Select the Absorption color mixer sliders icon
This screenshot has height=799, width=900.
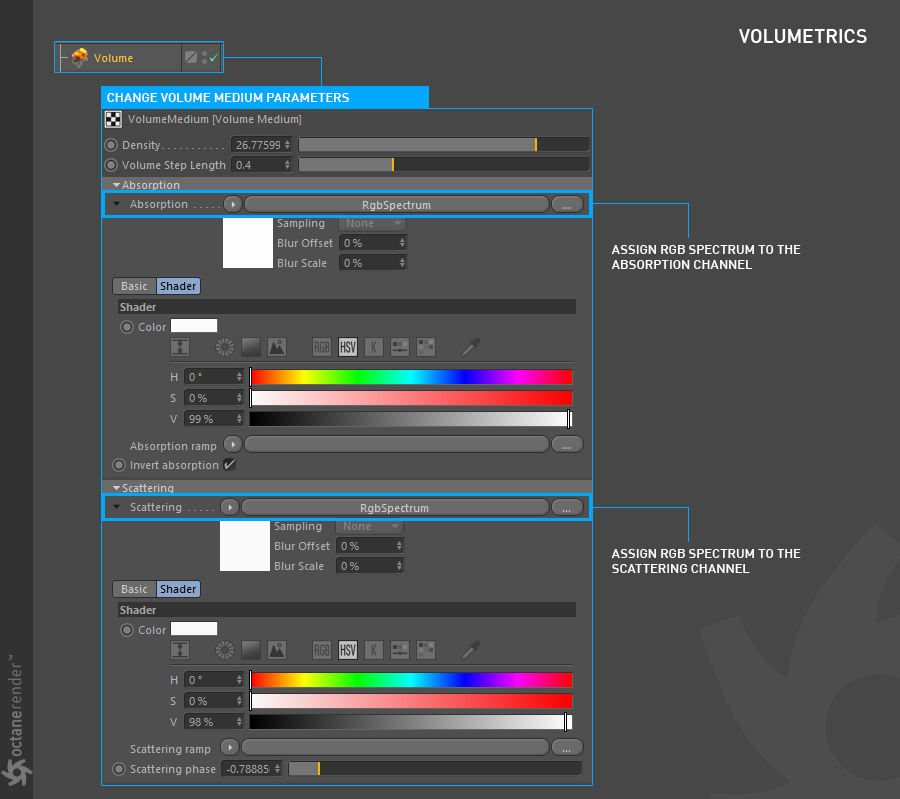[x=399, y=347]
